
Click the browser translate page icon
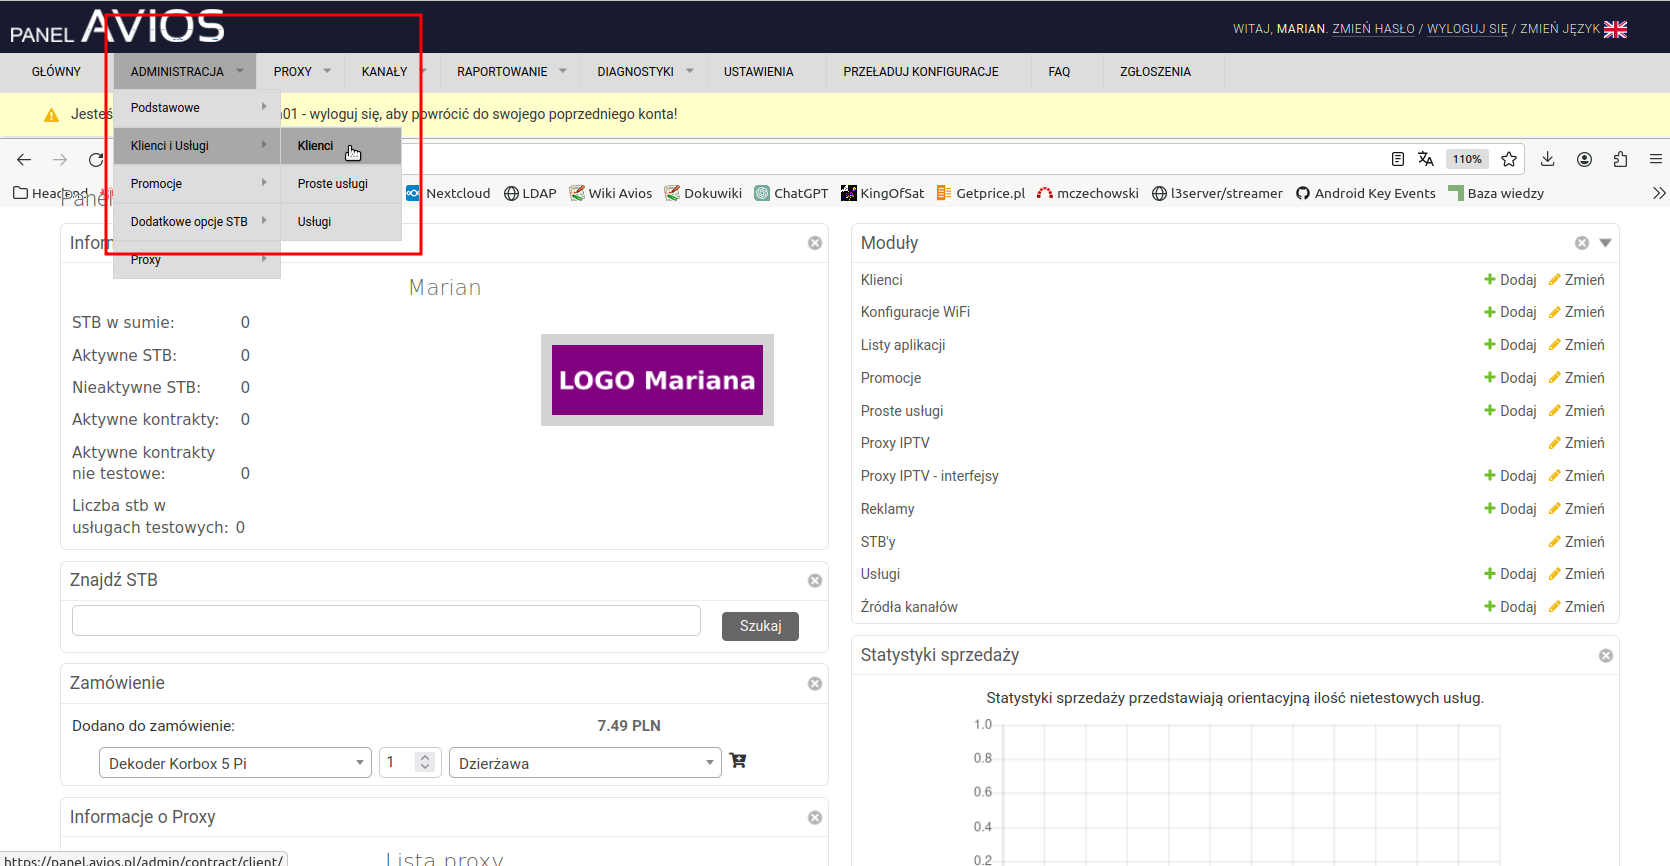1426,160
